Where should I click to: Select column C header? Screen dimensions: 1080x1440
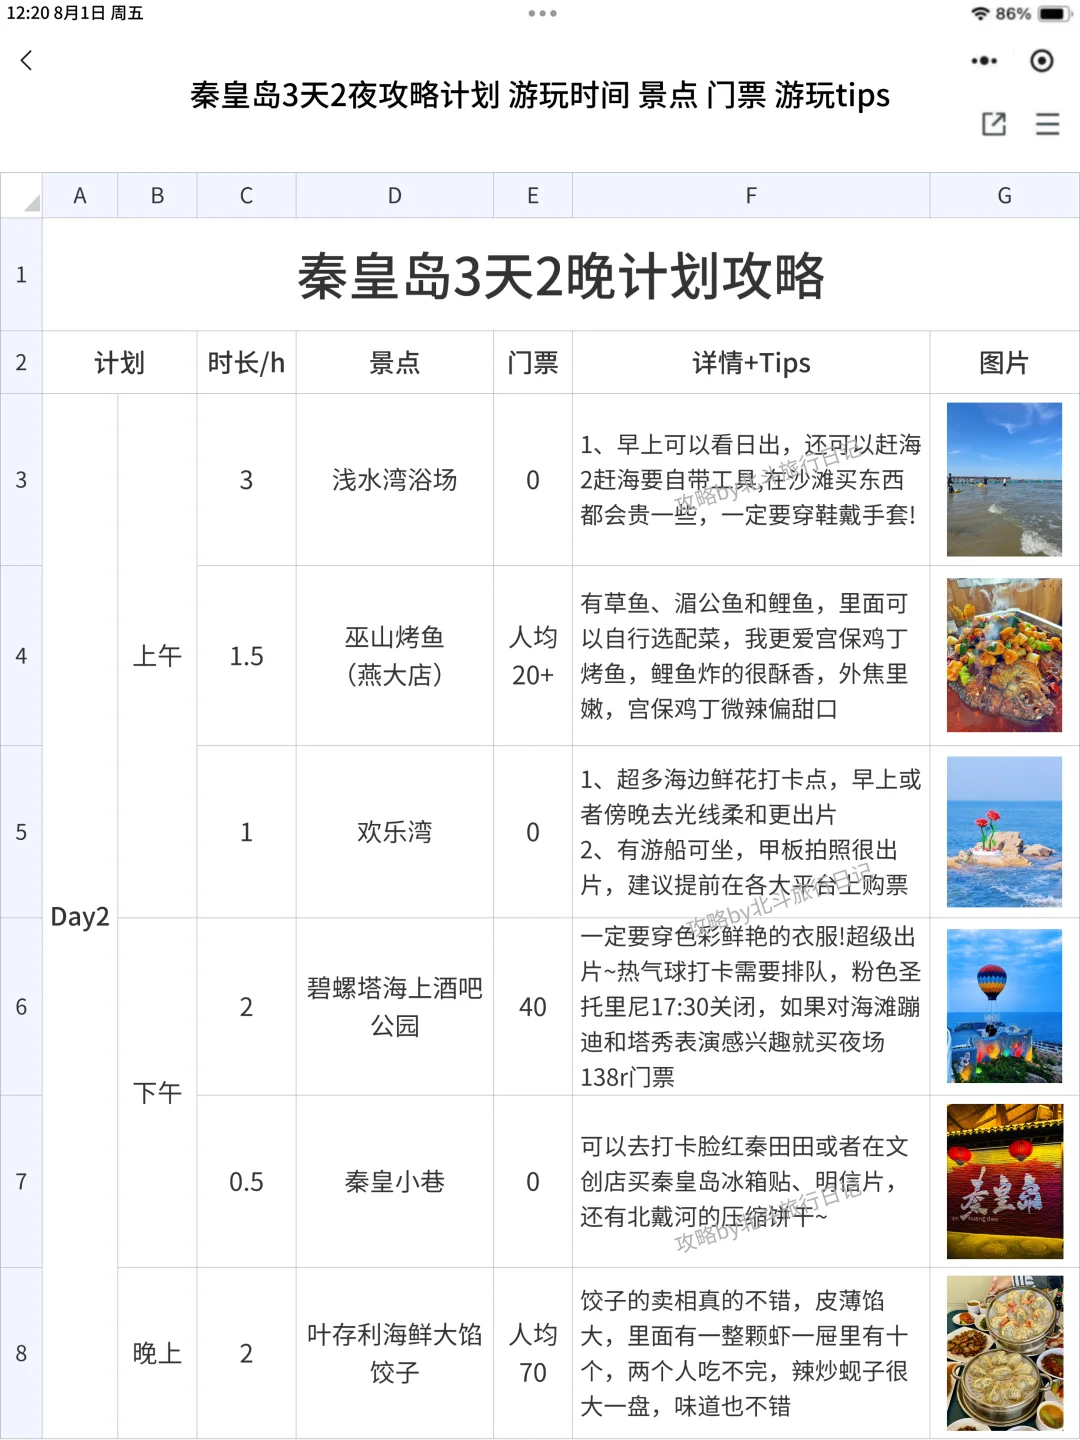[246, 196]
